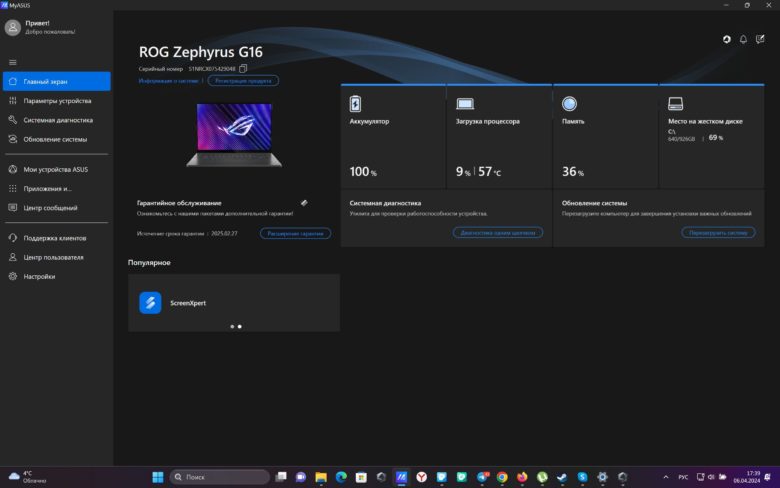This screenshot has height=488, width=780.
Task: Go to Системная диагностика in the sidebar
Action: click(57, 120)
